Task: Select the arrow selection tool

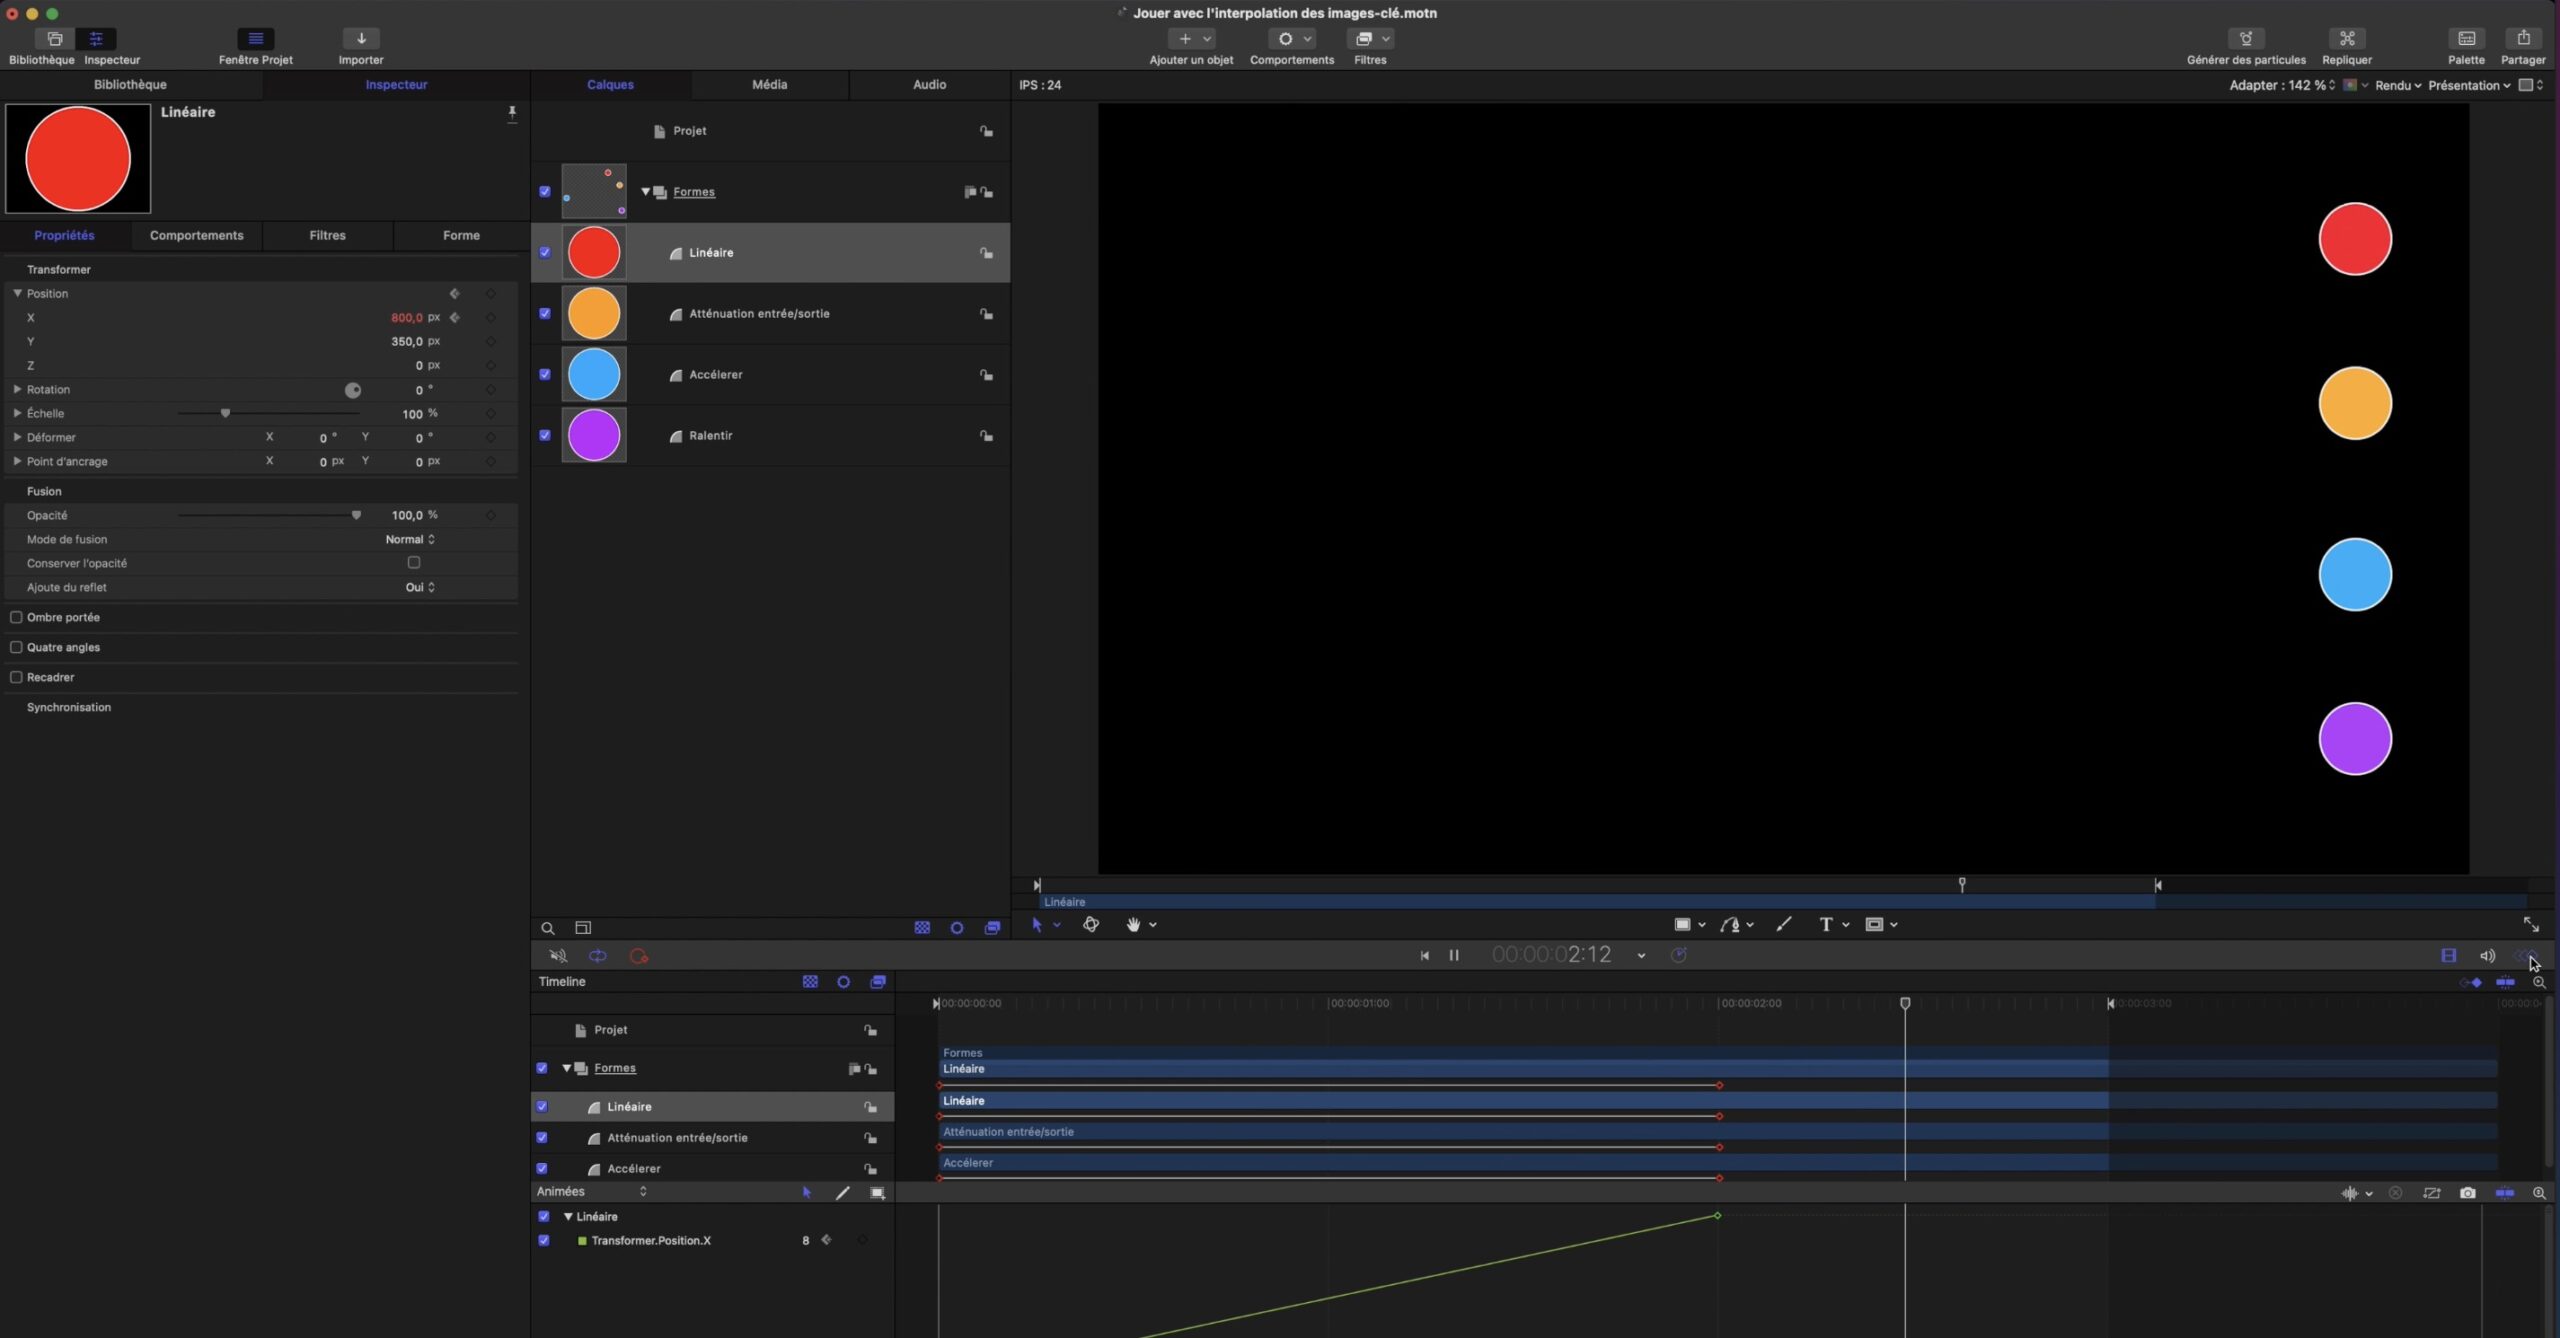Action: [x=1037, y=926]
